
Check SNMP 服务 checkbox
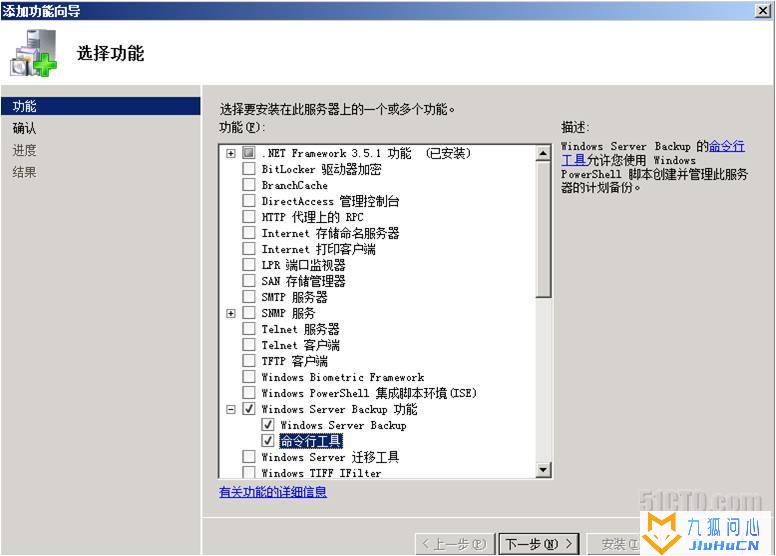click(x=249, y=313)
